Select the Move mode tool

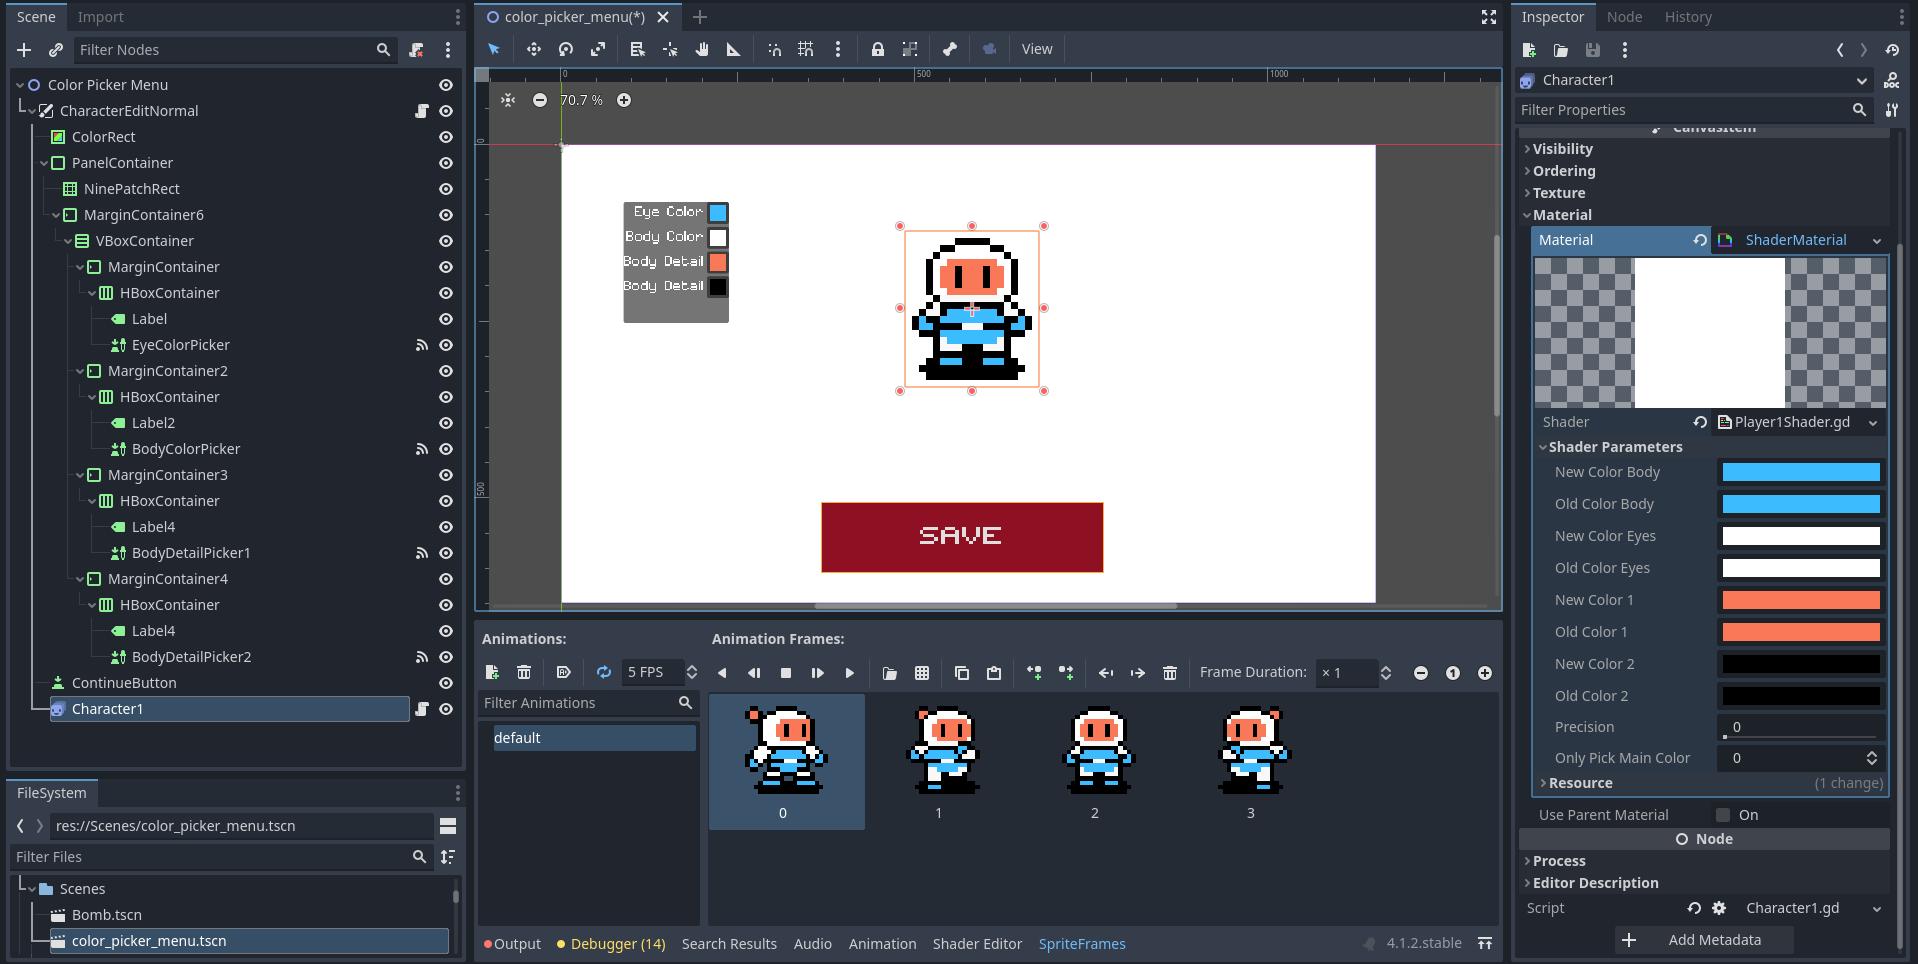pyautogui.click(x=534, y=48)
